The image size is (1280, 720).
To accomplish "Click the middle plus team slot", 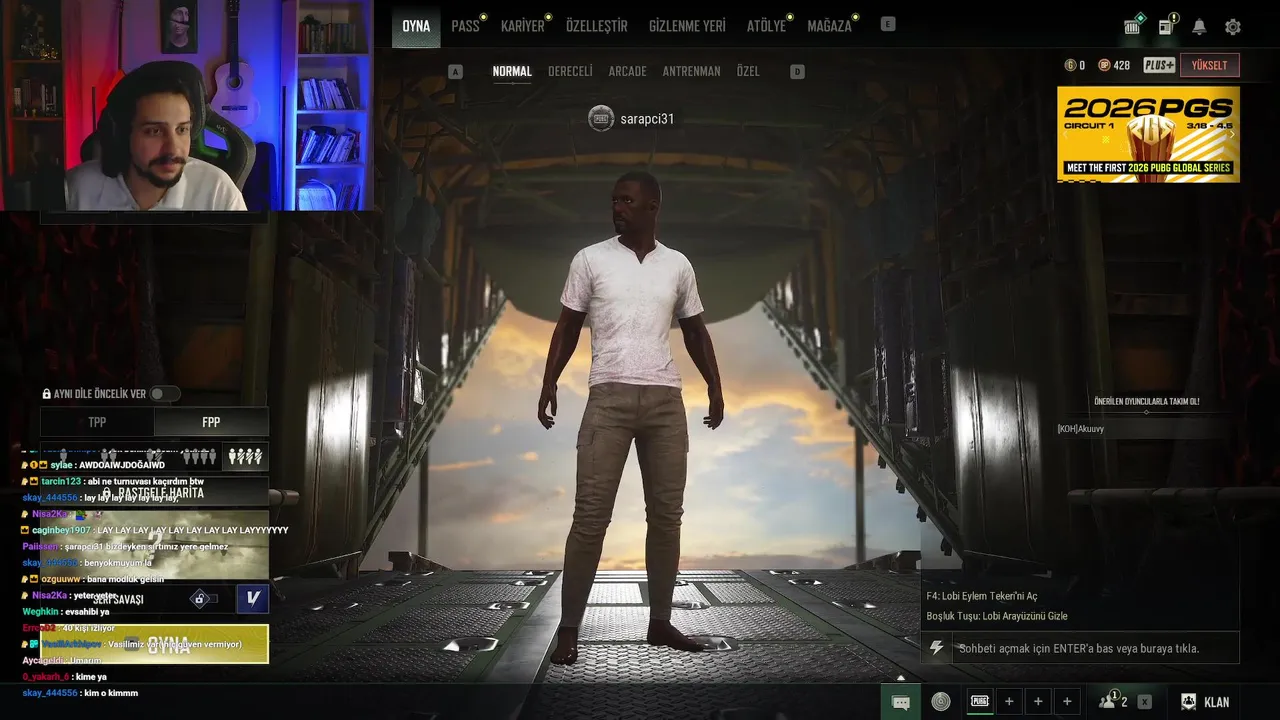I will [1038, 702].
